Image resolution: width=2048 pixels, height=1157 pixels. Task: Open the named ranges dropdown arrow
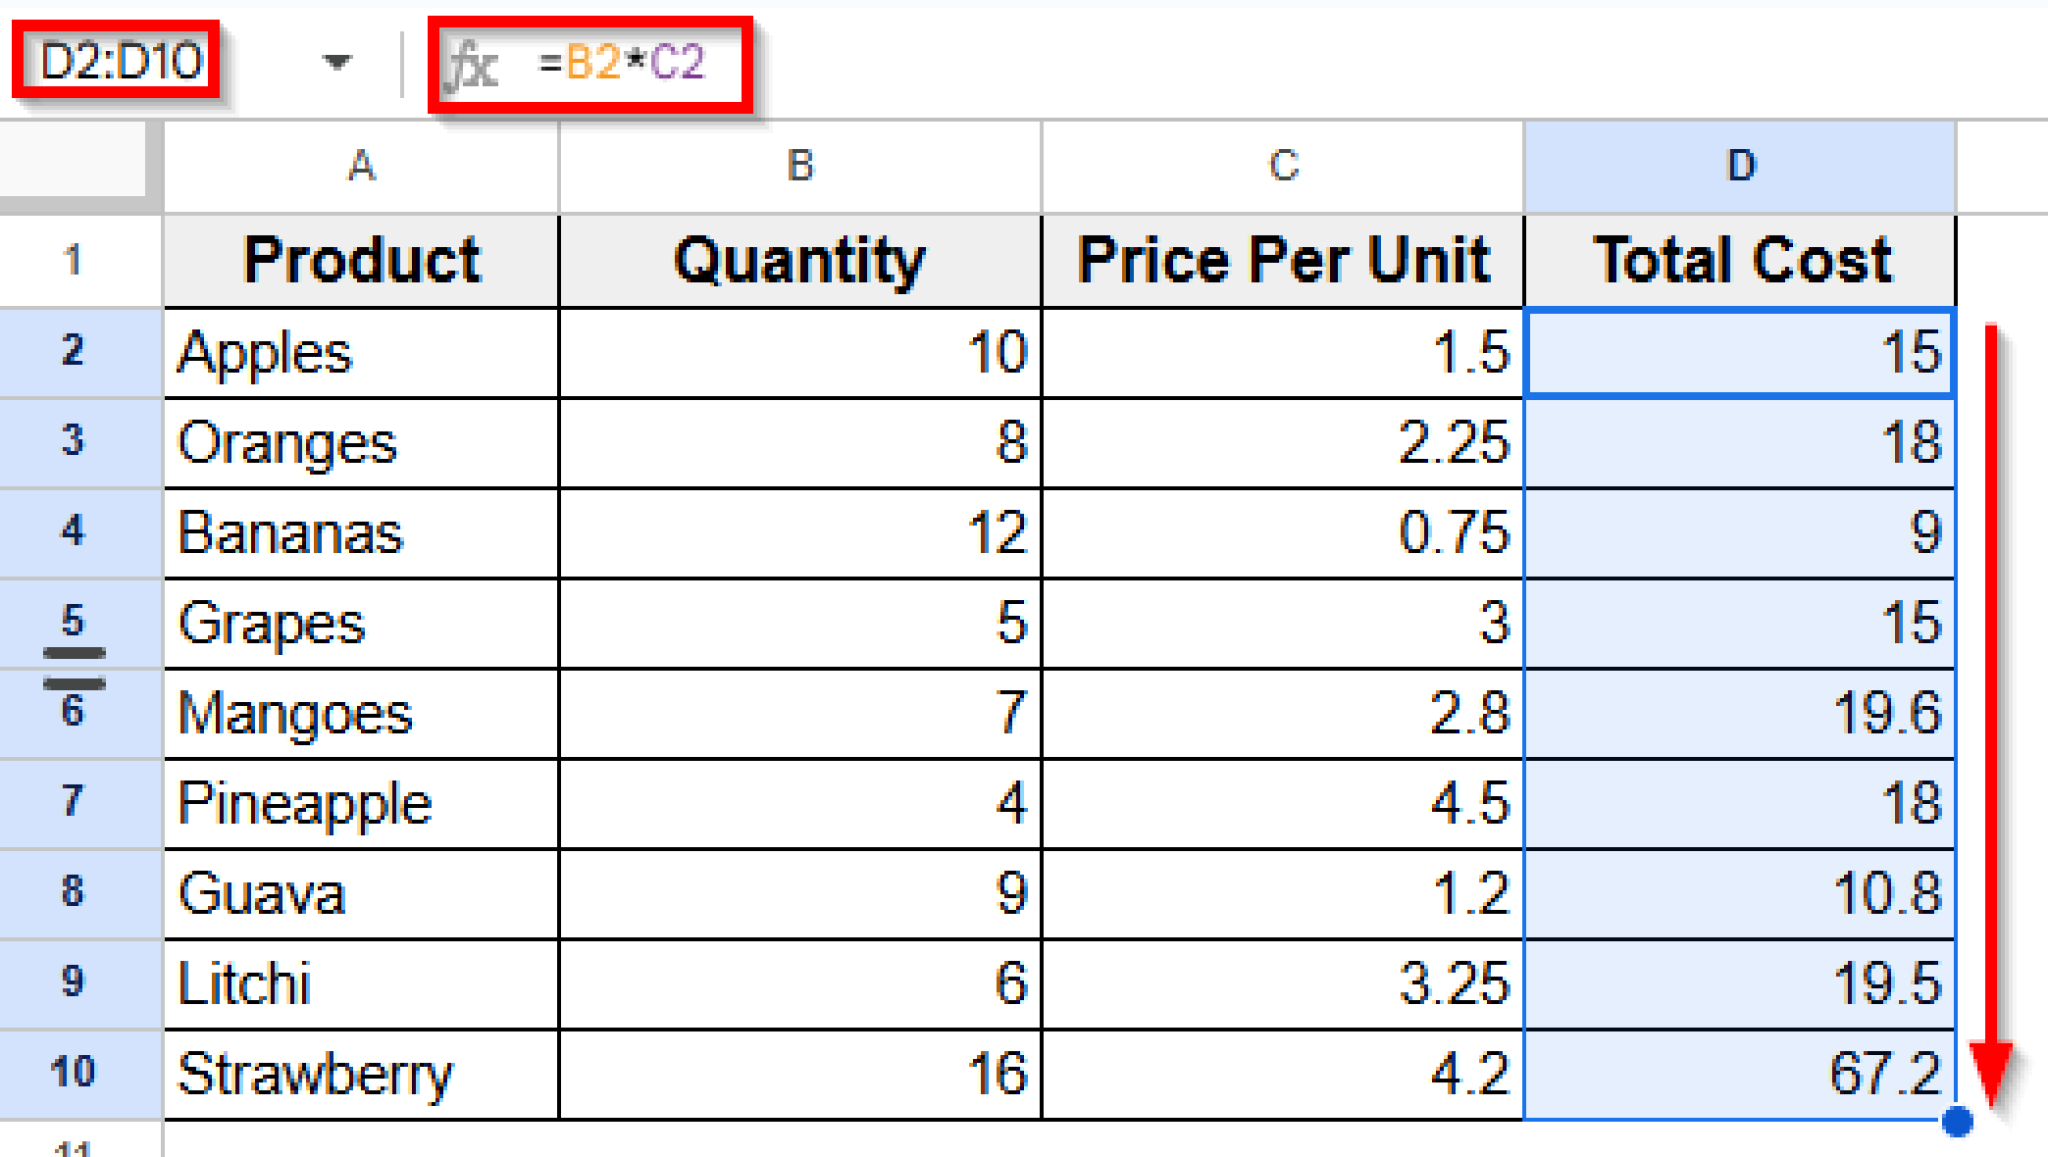point(337,60)
